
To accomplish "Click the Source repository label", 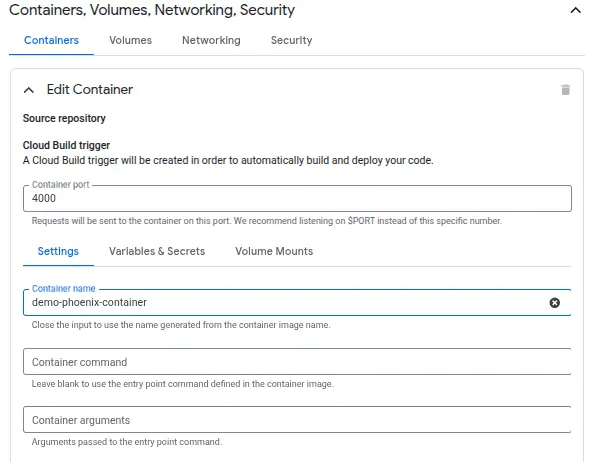I will click(x=64, y=118).
